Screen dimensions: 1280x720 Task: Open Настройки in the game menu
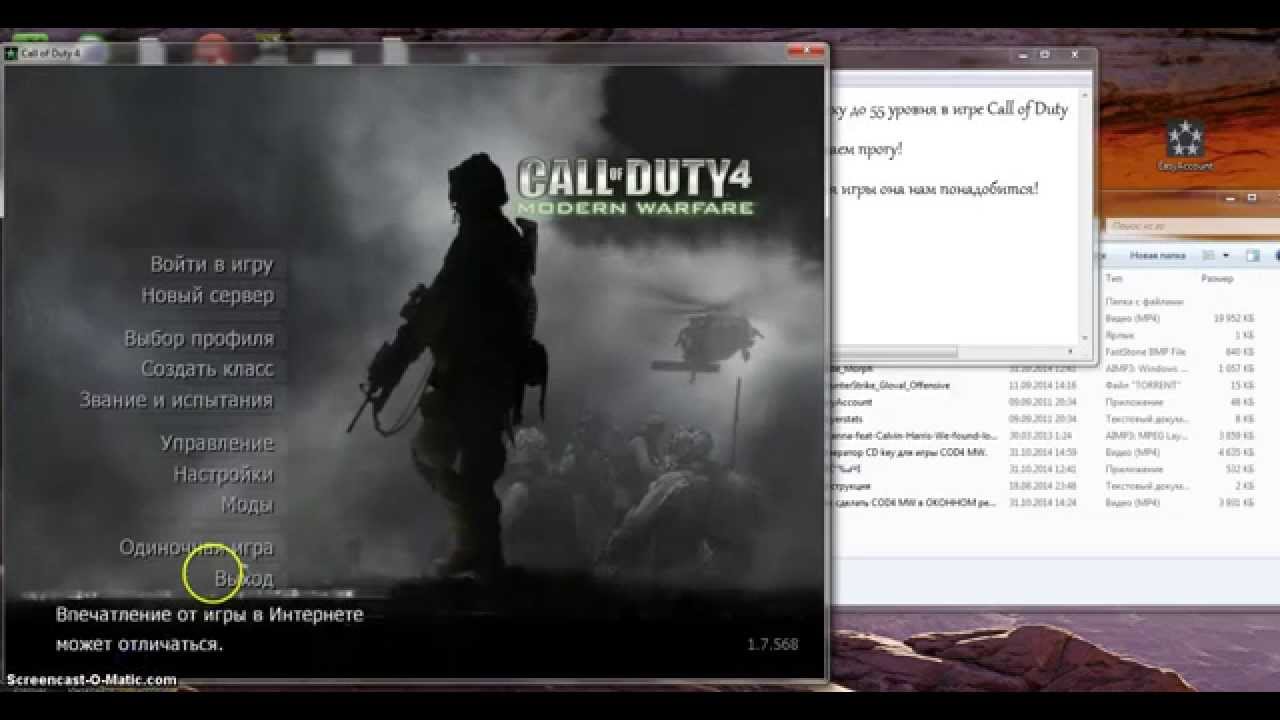(223, 473)
